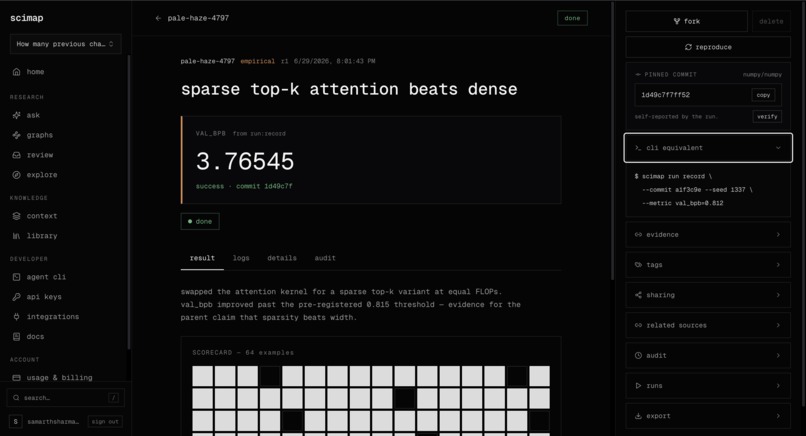Click the empirical label
Image resolution: width=806 pixels, height=436 pixels.
click(258, 61)
